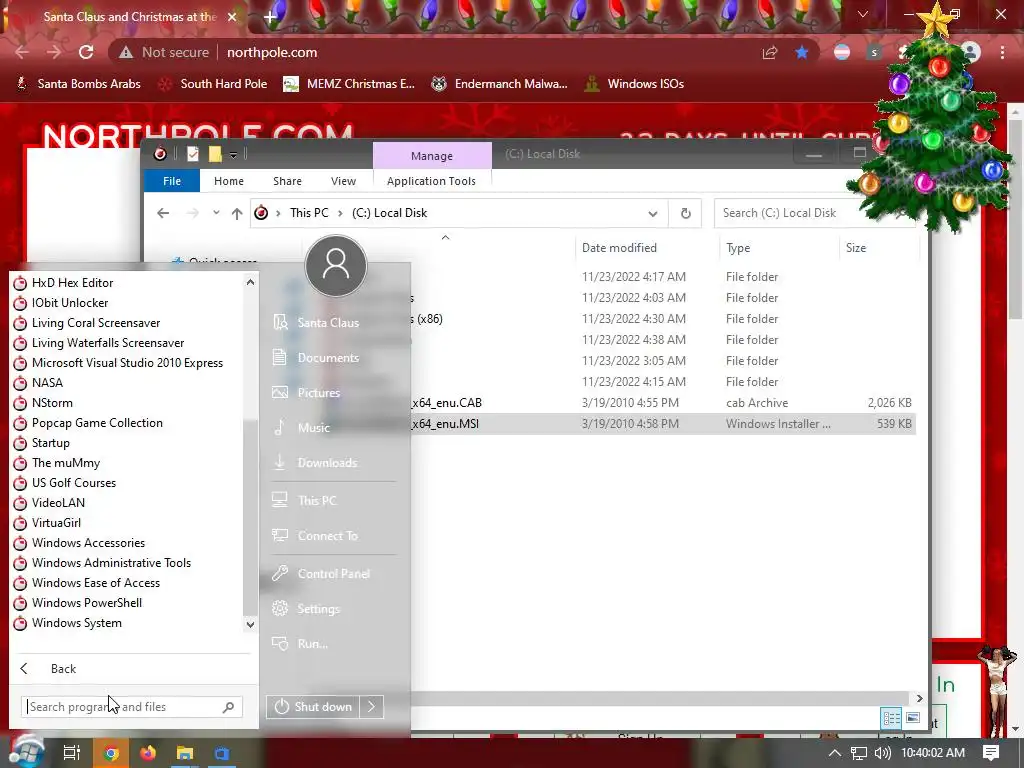The width and height of the screenshot is (1024, 768).
Task: Open the Home ribbon tab in Explorer
Action: (x=229, y=181)
